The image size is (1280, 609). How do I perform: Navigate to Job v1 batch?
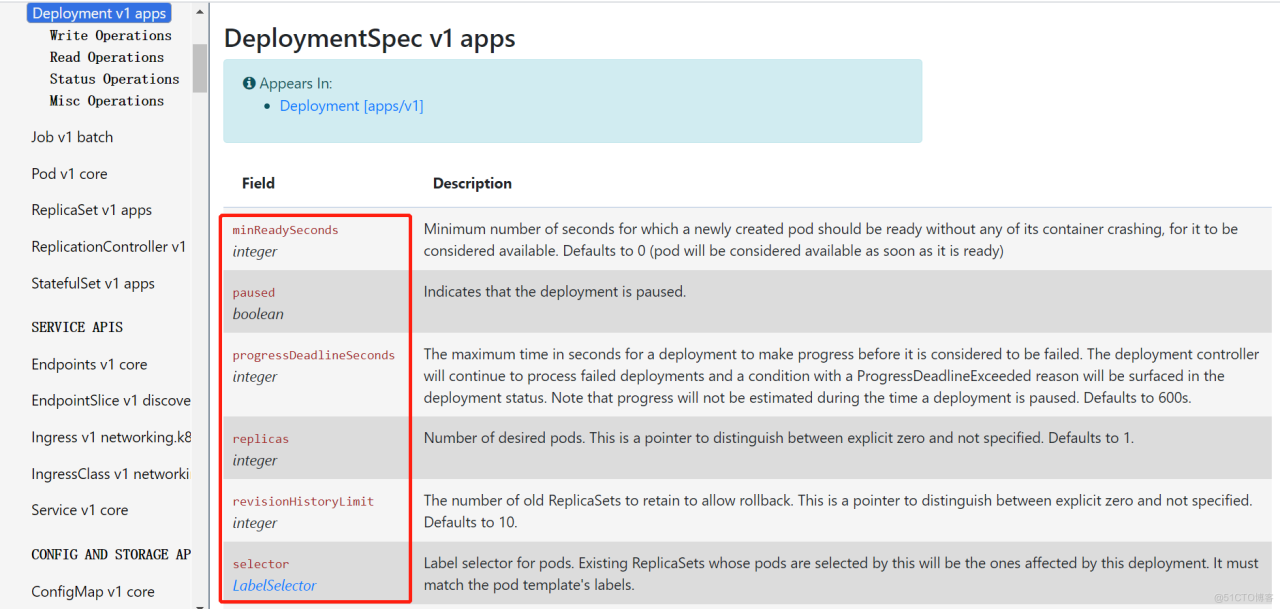click(x=72, y=137)
